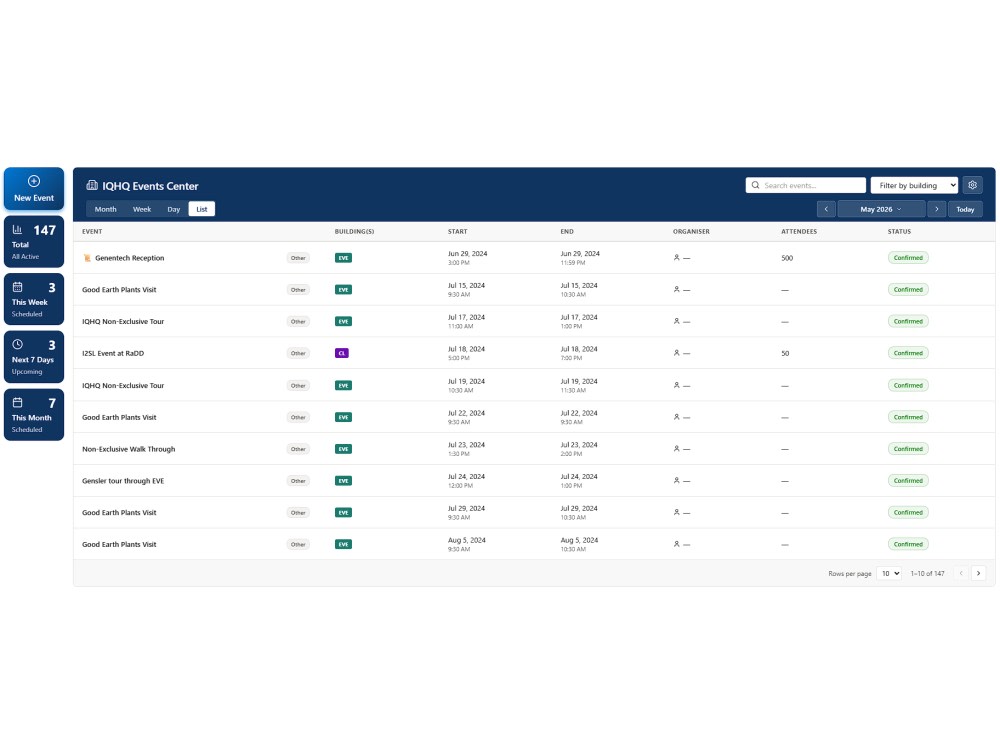Click the IQHQ Events Center building icon

92,186
